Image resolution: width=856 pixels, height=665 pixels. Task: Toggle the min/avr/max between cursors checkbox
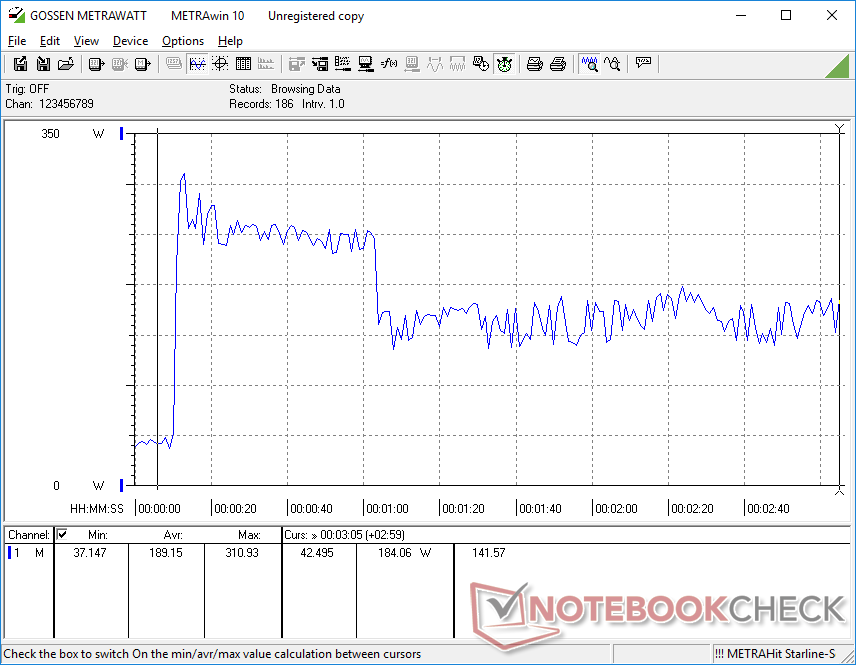pos(62,534)
